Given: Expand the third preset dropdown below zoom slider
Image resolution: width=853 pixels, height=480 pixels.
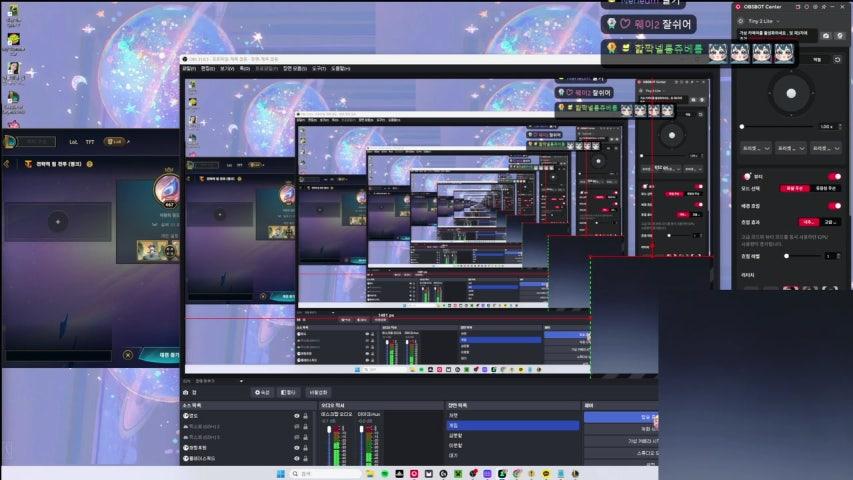Looking at the screenshot, I should click(823, 147).
